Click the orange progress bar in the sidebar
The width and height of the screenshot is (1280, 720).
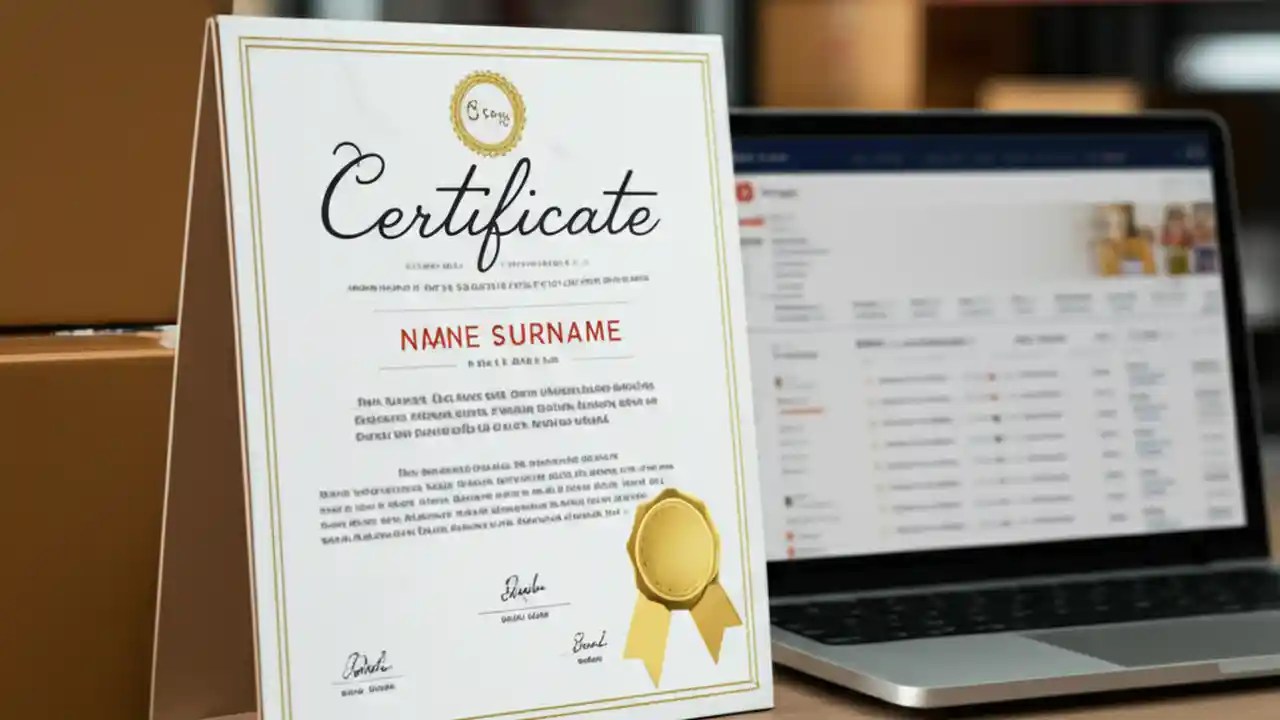click(801, 410)
